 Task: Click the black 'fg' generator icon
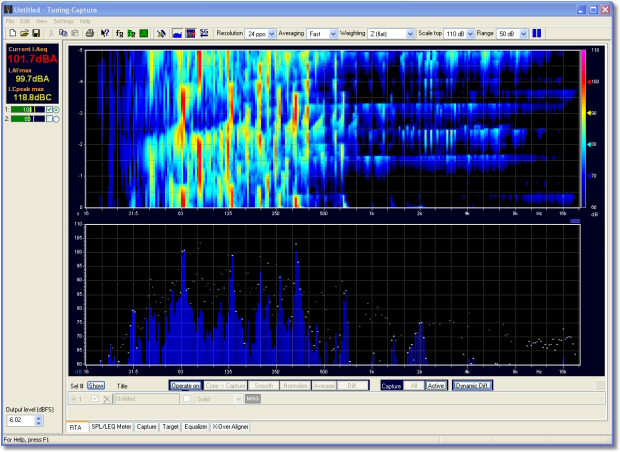tap(119, 34)
